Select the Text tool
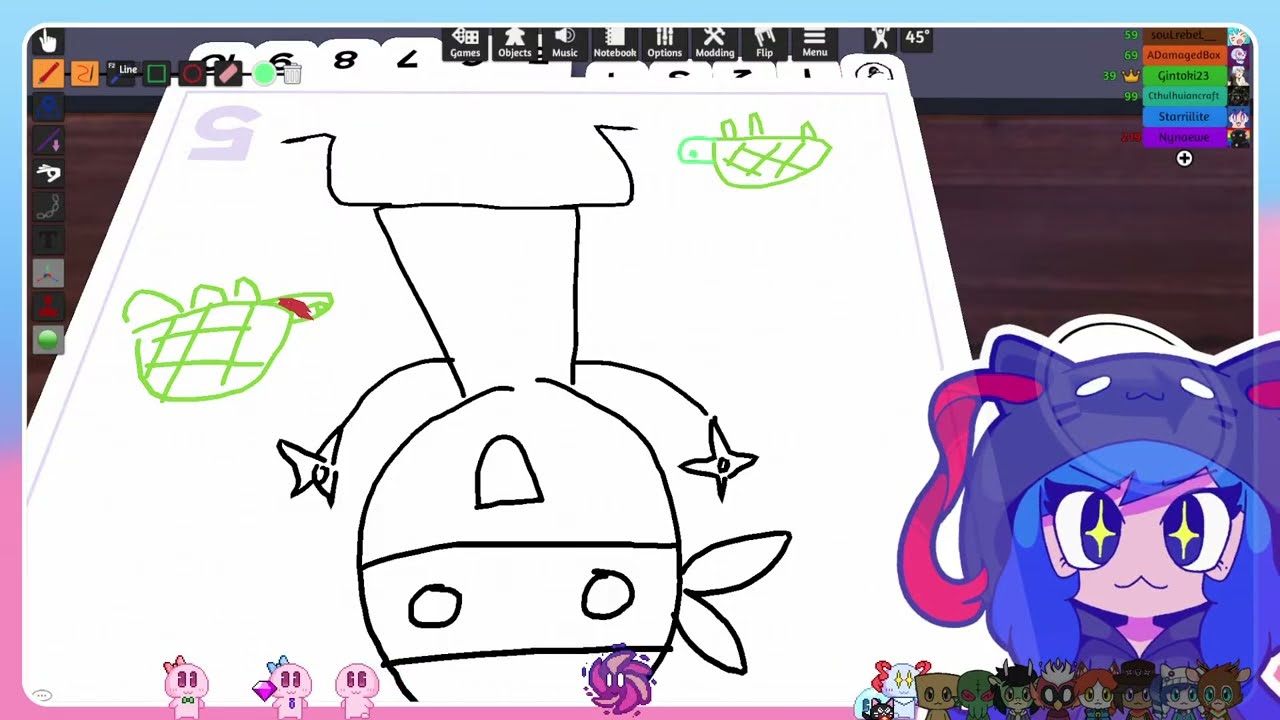Screen dimensions: 1280x720 (x=48, y=239)
